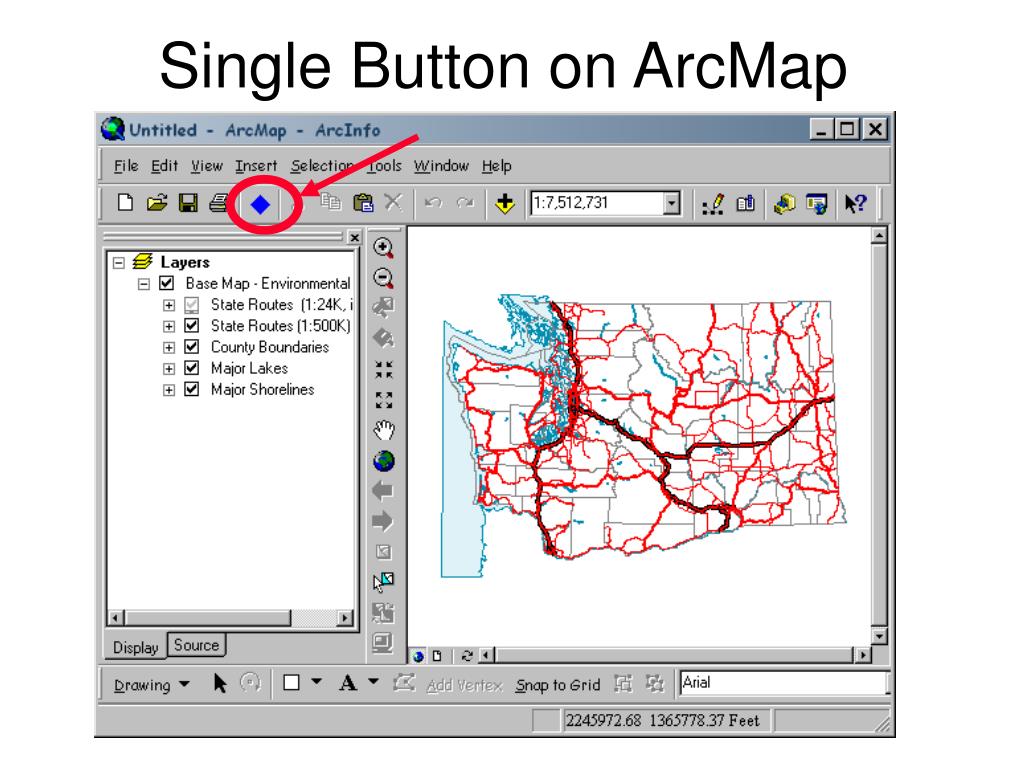Expand the Major Shorelines layer

(x=169, y=390)
